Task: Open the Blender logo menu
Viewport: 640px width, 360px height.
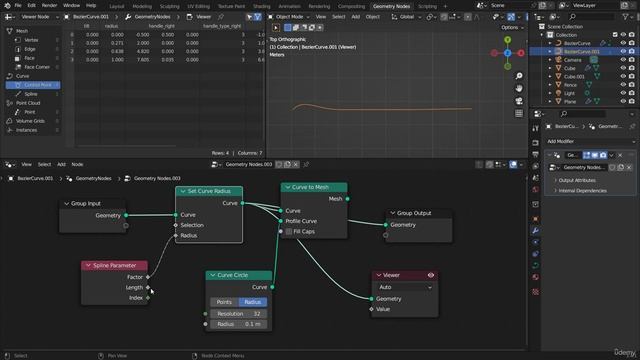Action: click(7, 6)
